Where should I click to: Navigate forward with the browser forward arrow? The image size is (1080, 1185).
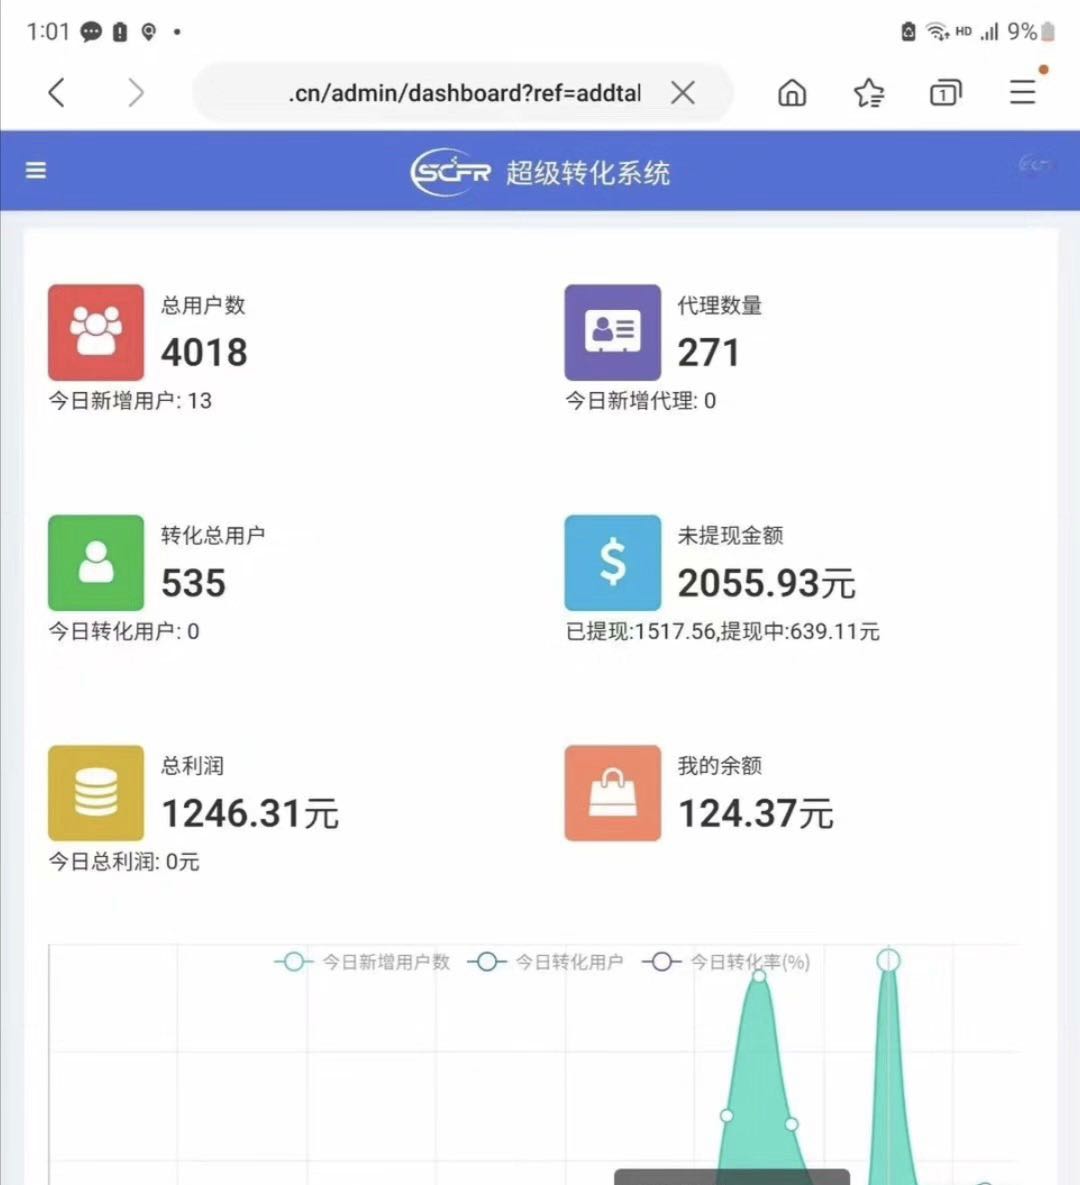136,93
